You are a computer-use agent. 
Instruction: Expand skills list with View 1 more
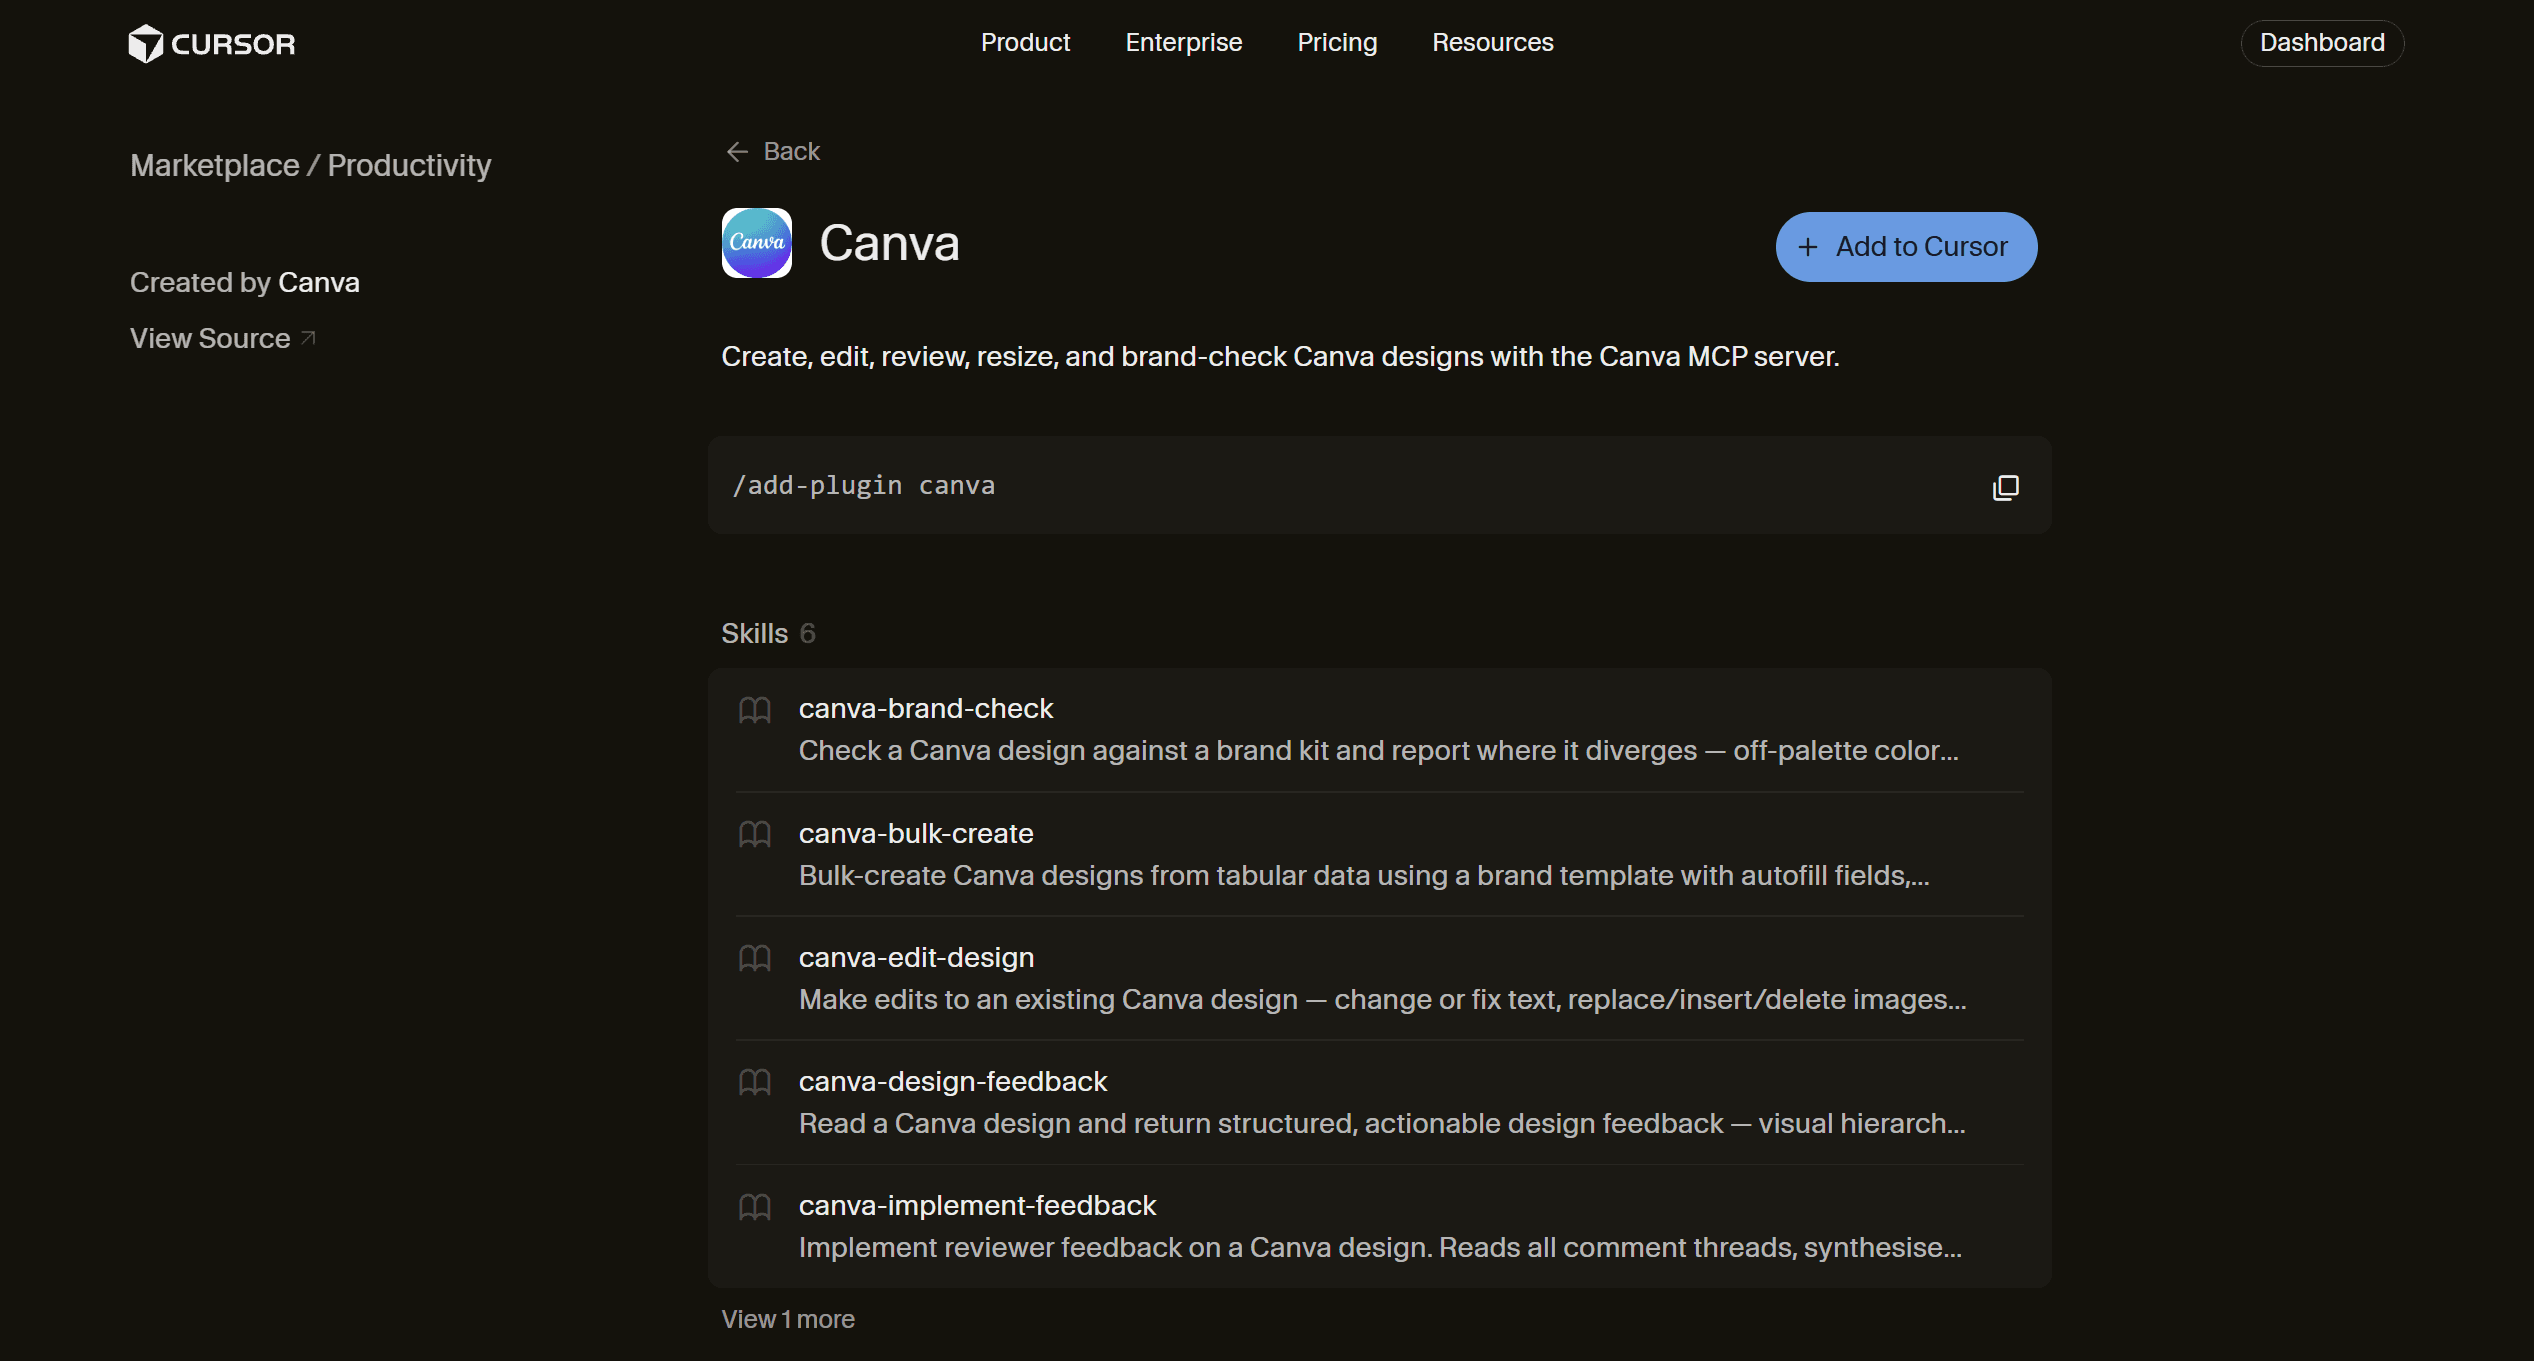coord(788,1319)
